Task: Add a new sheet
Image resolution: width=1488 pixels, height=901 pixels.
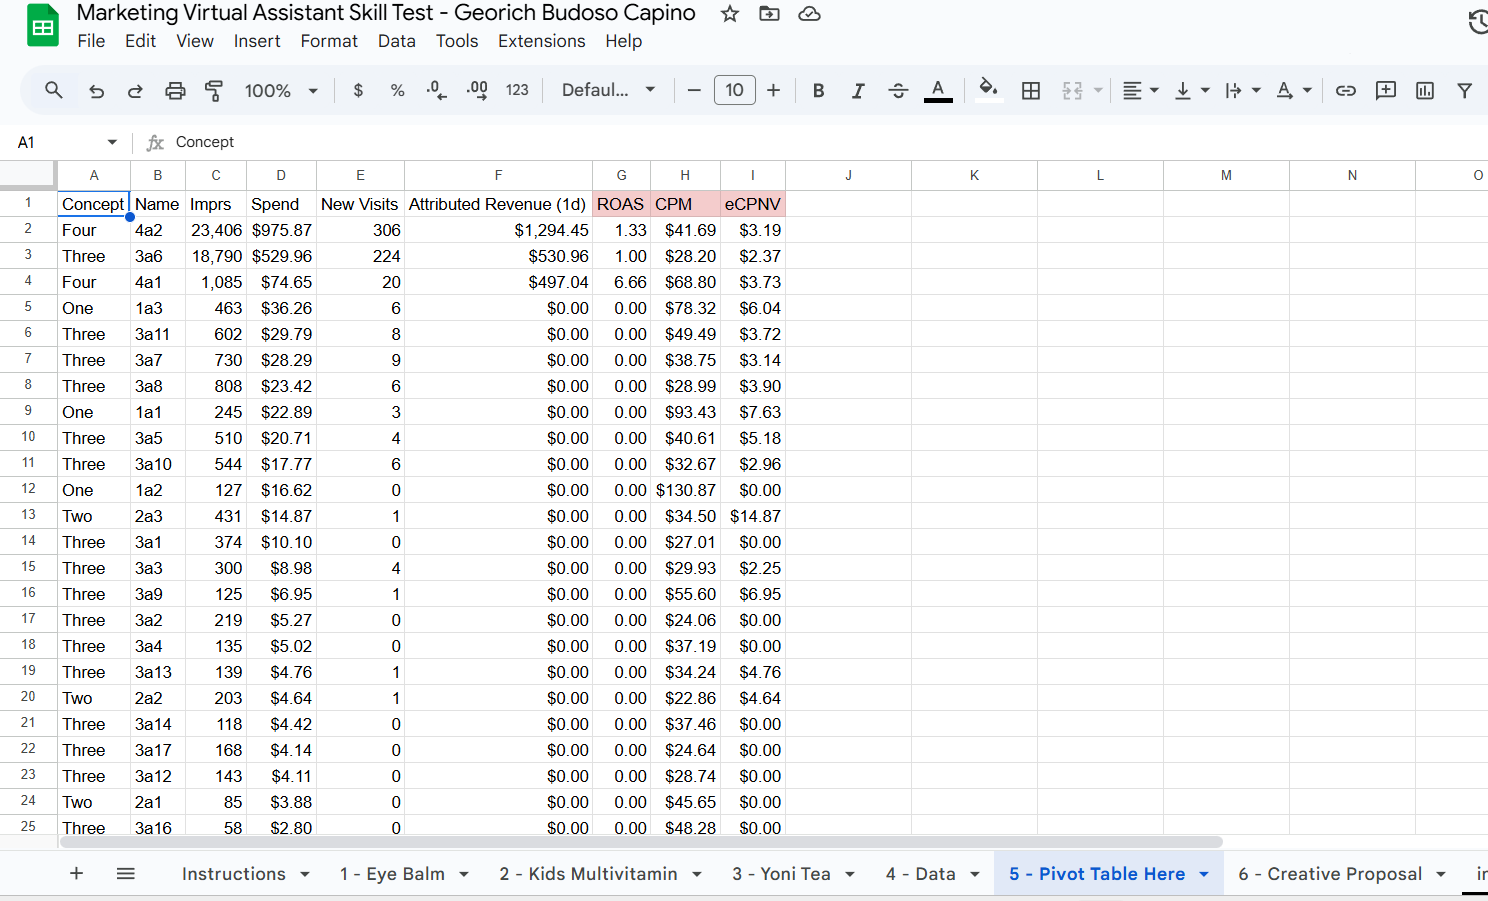Action: click(x=76, y=874)
